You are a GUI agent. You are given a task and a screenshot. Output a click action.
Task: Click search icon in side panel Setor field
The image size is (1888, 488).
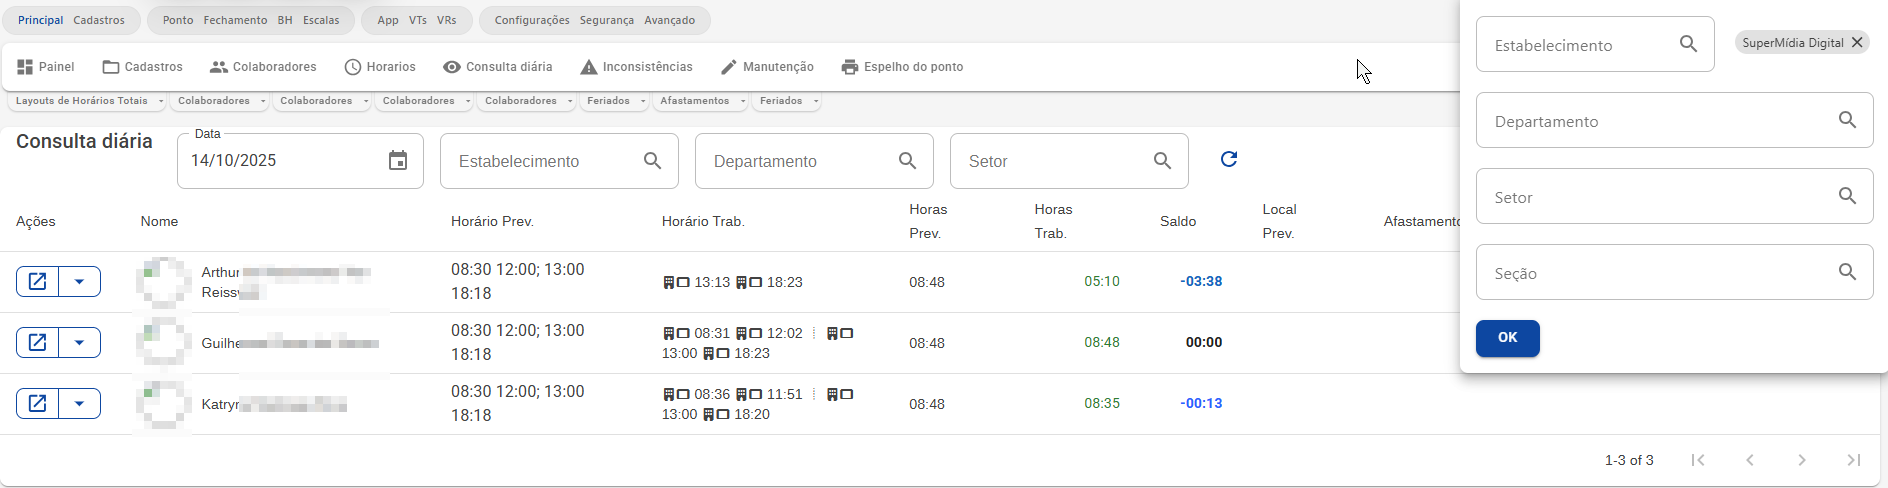(1848, 196)
